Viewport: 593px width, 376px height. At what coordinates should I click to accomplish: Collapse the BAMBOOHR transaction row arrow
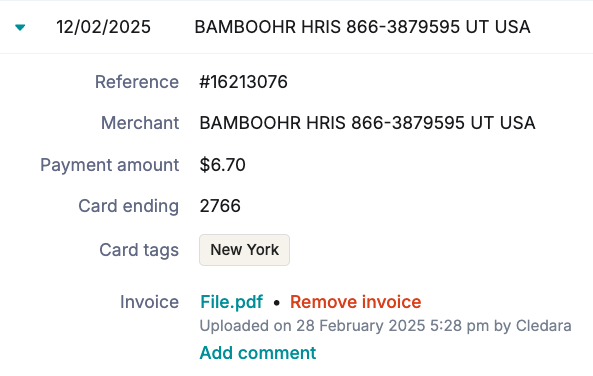[x=20, y=27]
